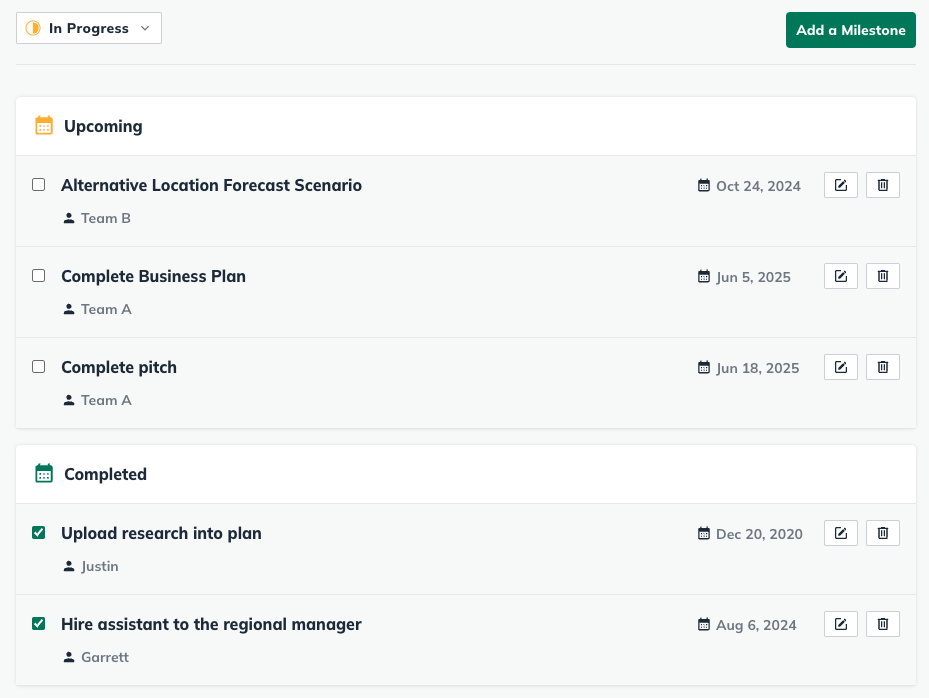929x698 pixels.
Task: Uncheck Hire assistant to the regional manager
Action: click(39, 624)
